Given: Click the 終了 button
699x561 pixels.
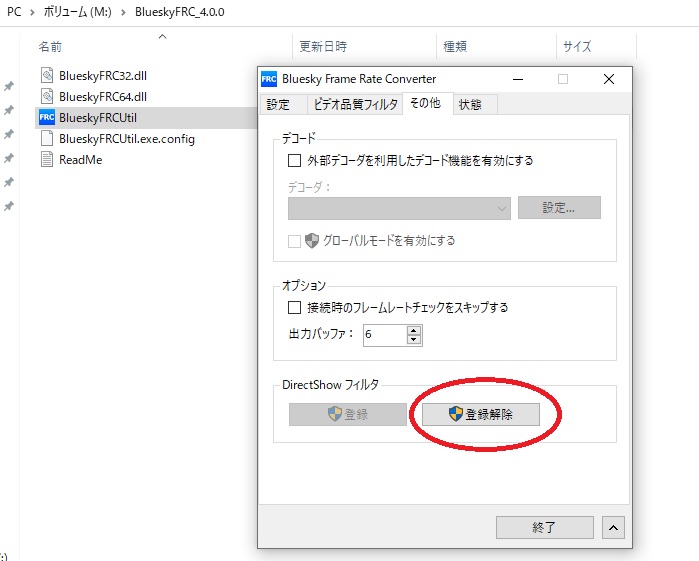Looking at the screenshot, I should pos(545,528).
